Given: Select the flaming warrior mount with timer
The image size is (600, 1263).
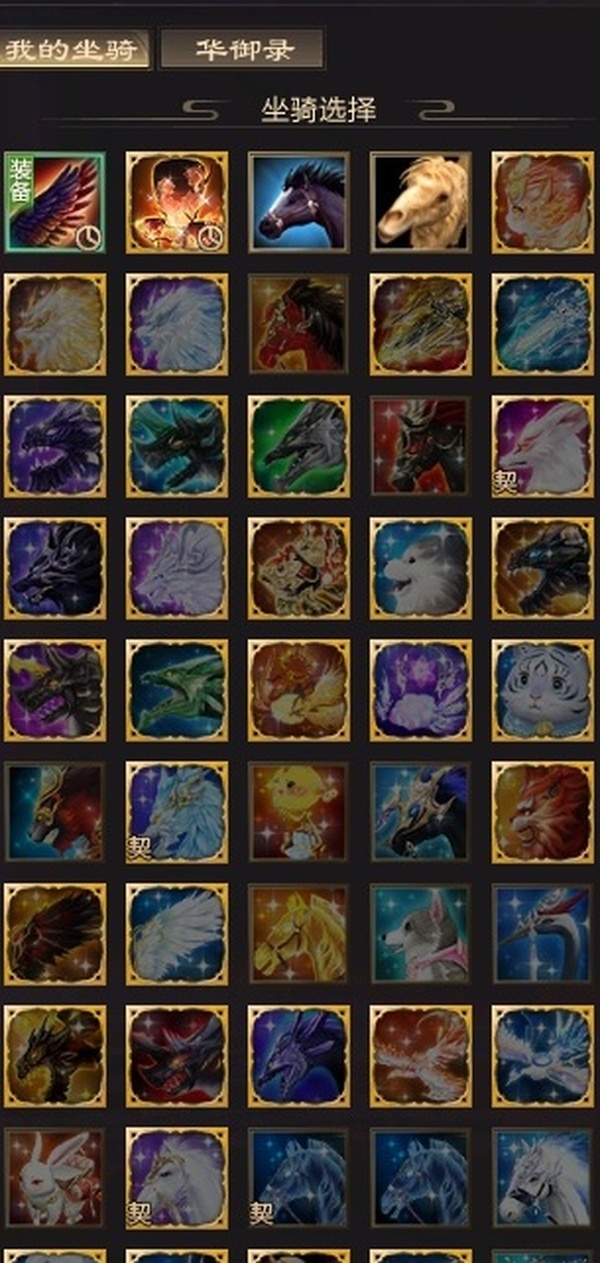Looking at the screenshot, I should [x=176, y=202].
